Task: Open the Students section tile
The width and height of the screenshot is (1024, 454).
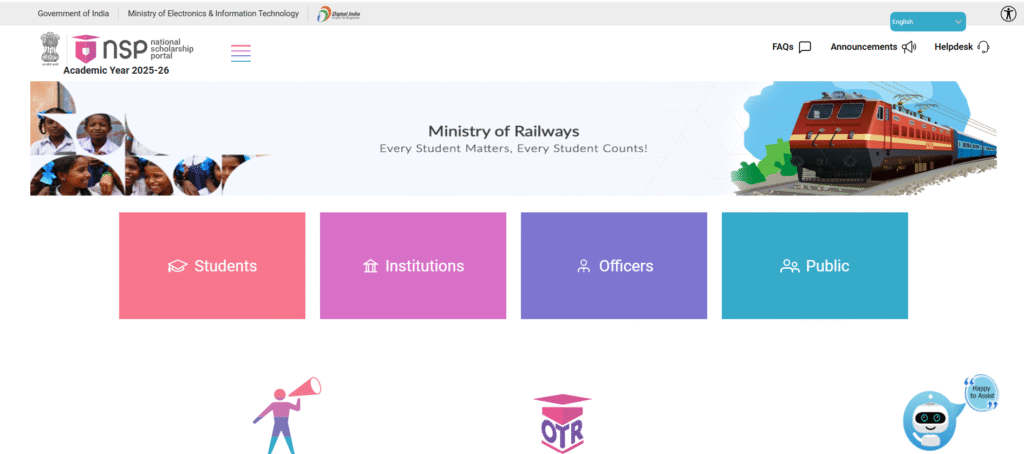Action: (x=212, y=266)
